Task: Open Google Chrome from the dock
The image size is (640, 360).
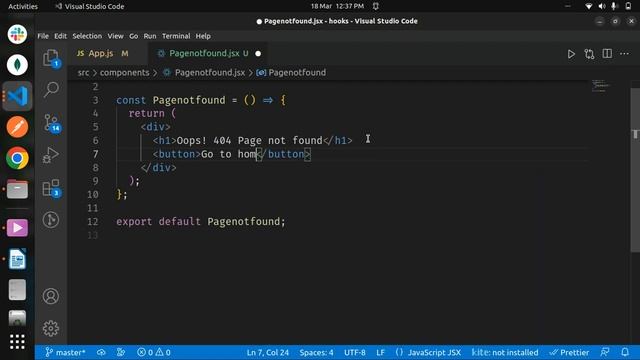Action: tap(17, 158)
